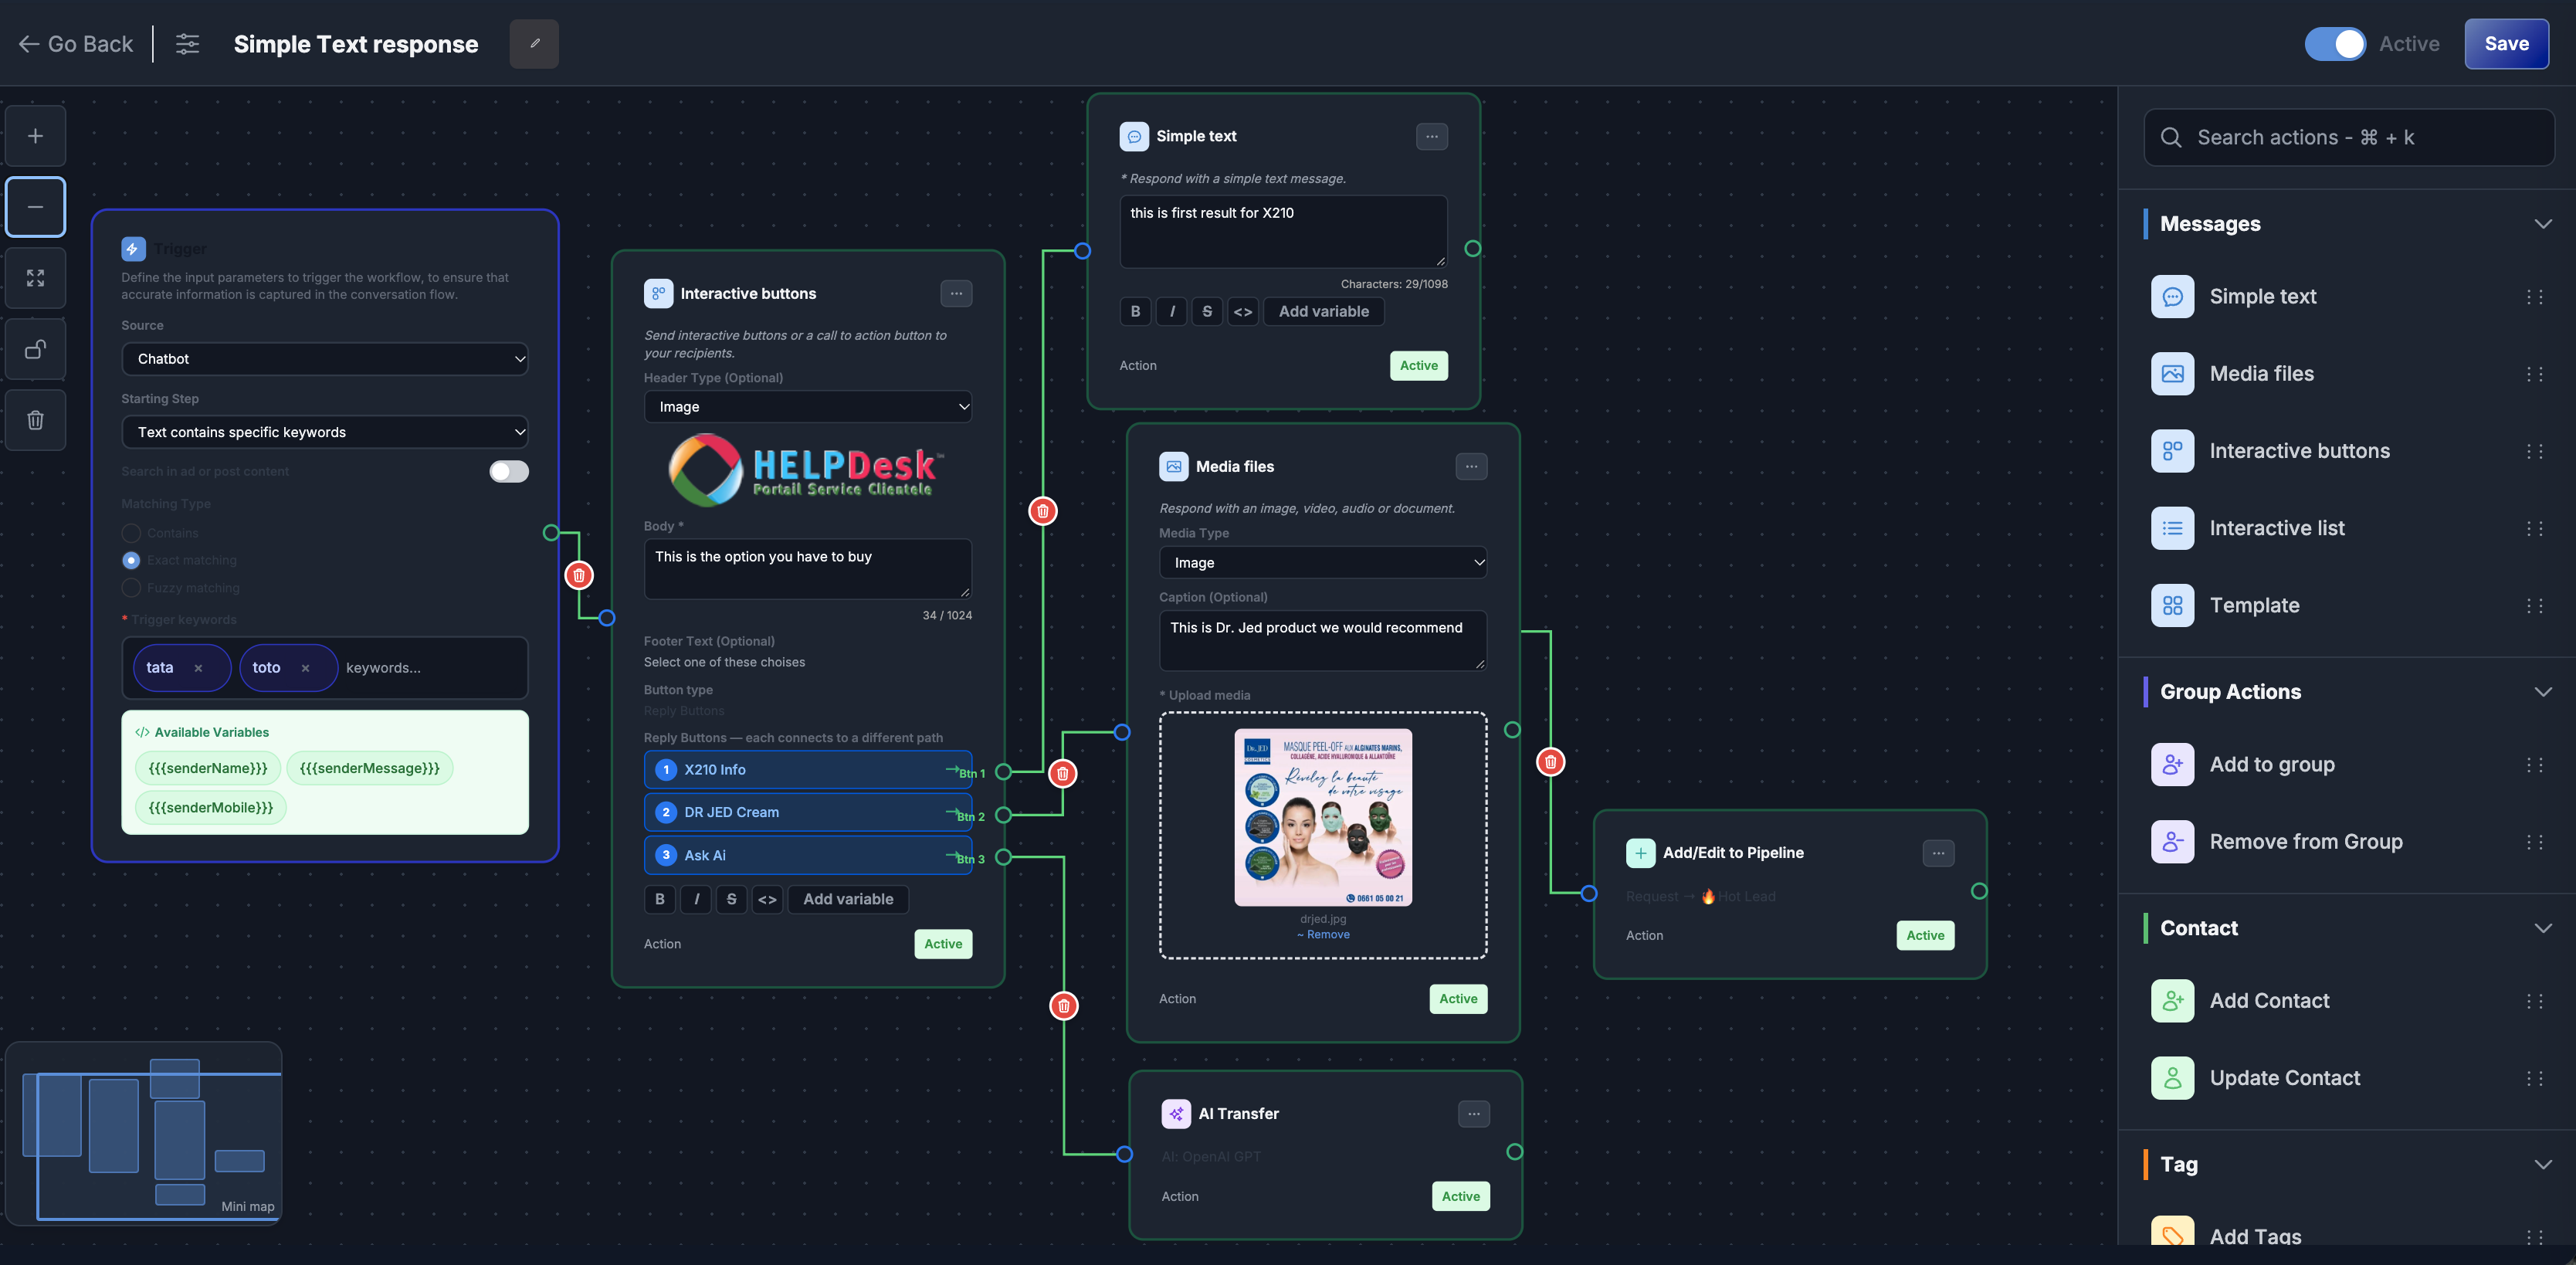Go Back to previous page
This screenshot has width=2576, height=1265.
tap(76, 44)
